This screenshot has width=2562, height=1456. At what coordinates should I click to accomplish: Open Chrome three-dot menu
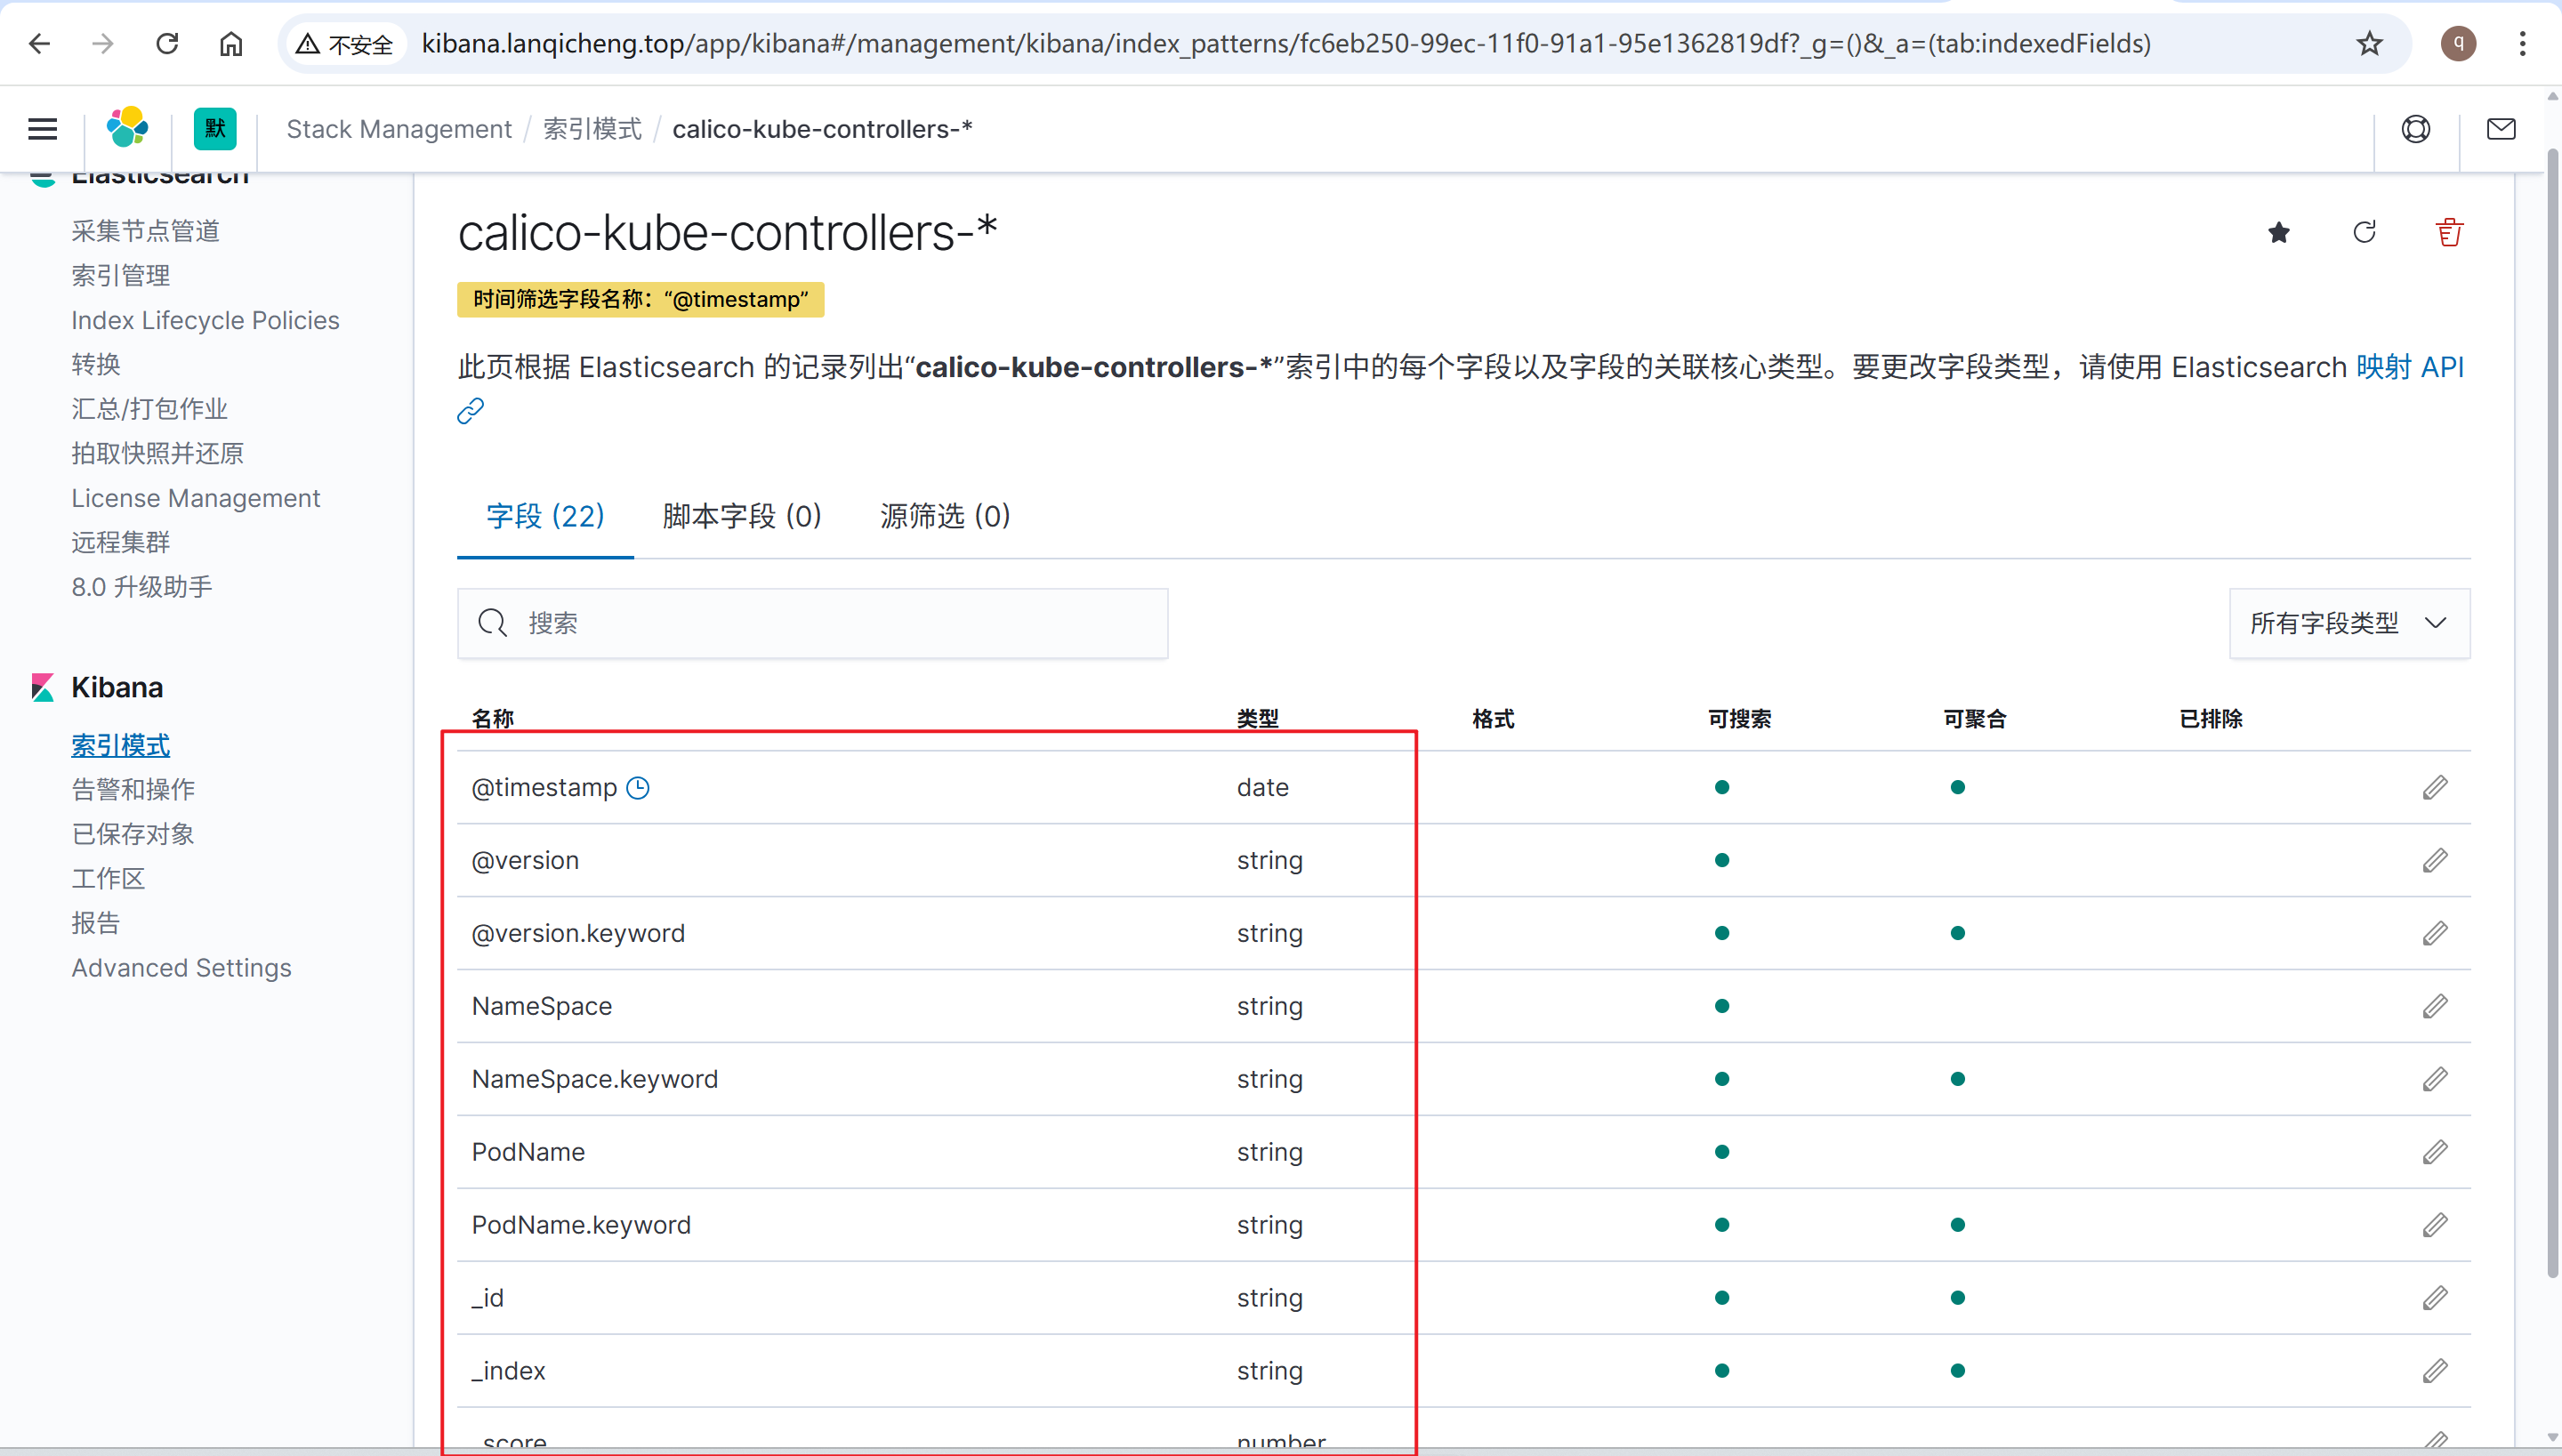[x=2523, y=44]
